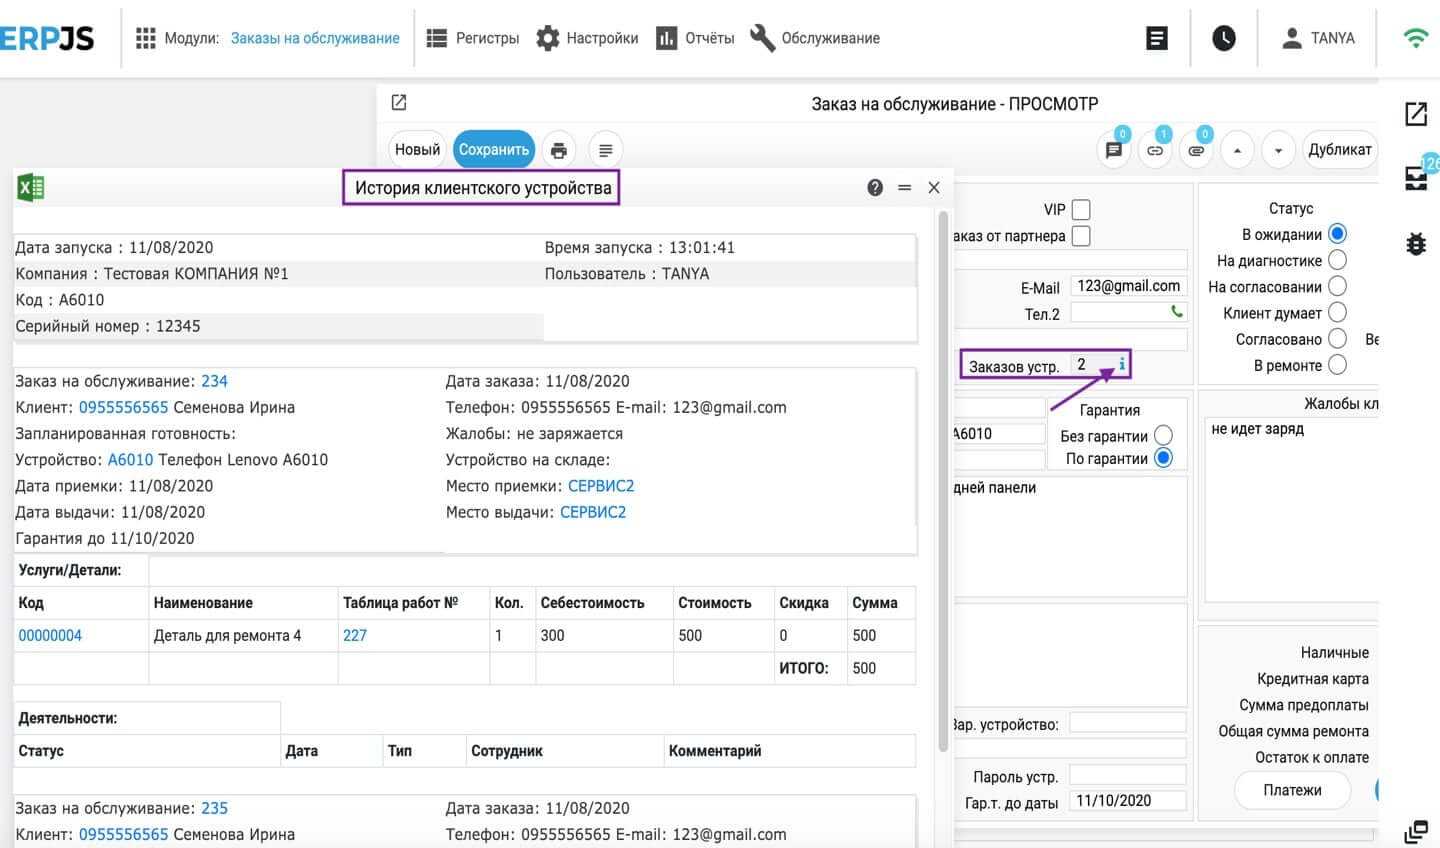Expand the down arrow next to Дубликат
The image size is (1440, 848).
[1278, 150]
